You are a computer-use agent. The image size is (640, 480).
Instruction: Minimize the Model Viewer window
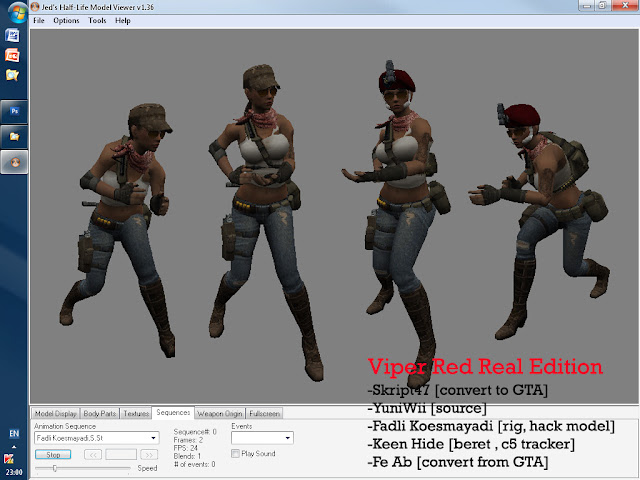tap(587, 6)
